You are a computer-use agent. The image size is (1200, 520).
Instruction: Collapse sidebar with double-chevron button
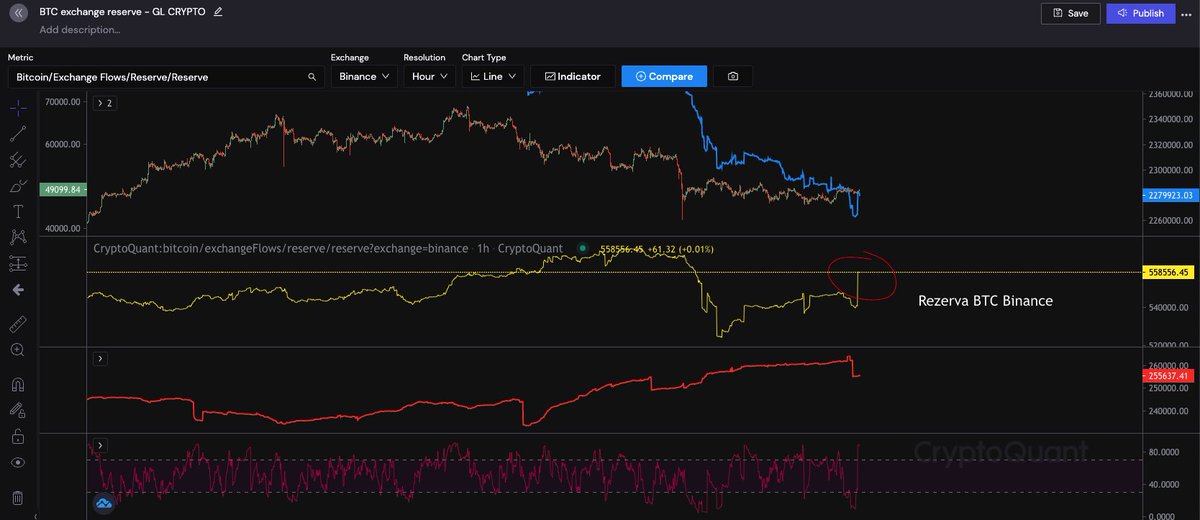[18, 13]
